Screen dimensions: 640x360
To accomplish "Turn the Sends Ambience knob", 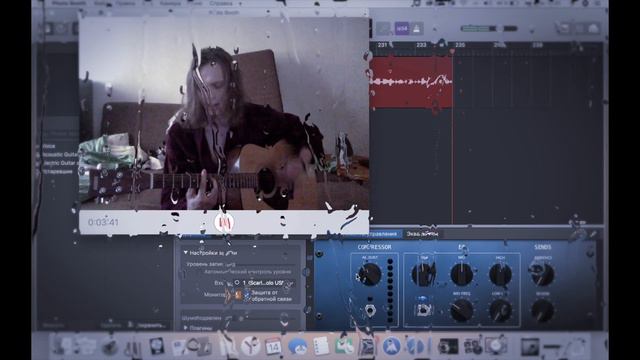I will [x=542, y=274].
